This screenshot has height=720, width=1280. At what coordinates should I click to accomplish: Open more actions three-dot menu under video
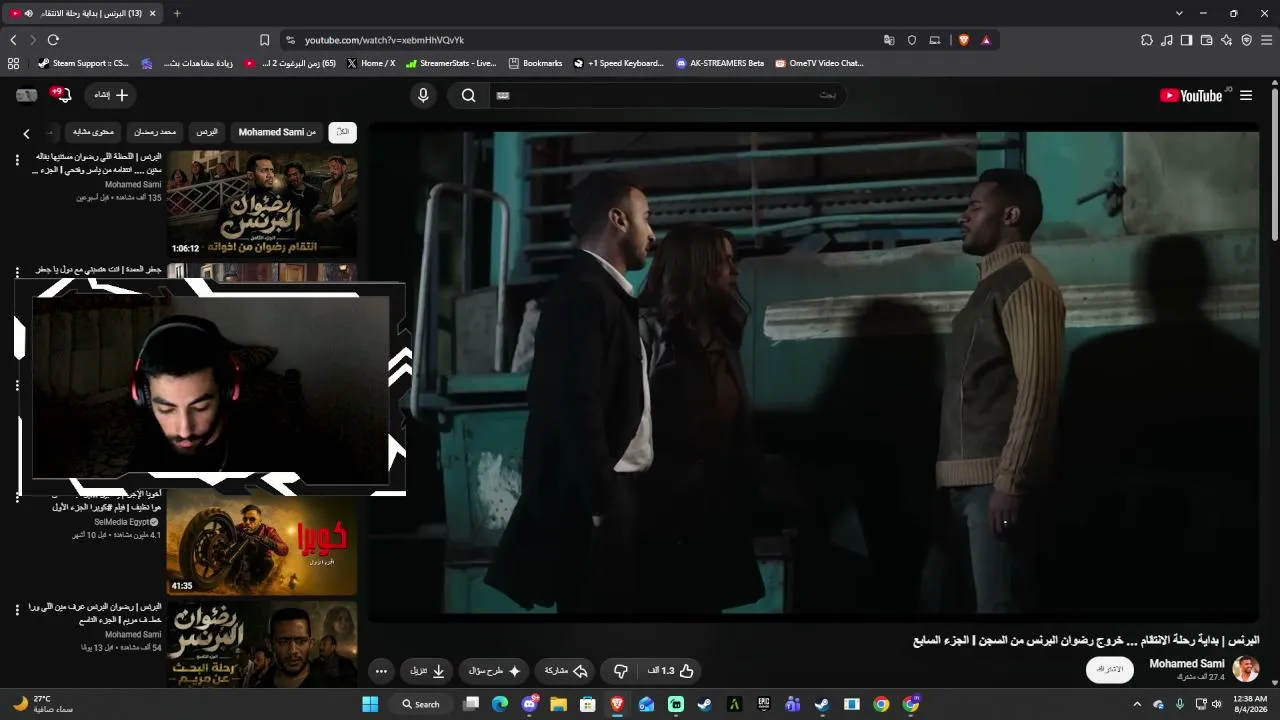[381, 671]
